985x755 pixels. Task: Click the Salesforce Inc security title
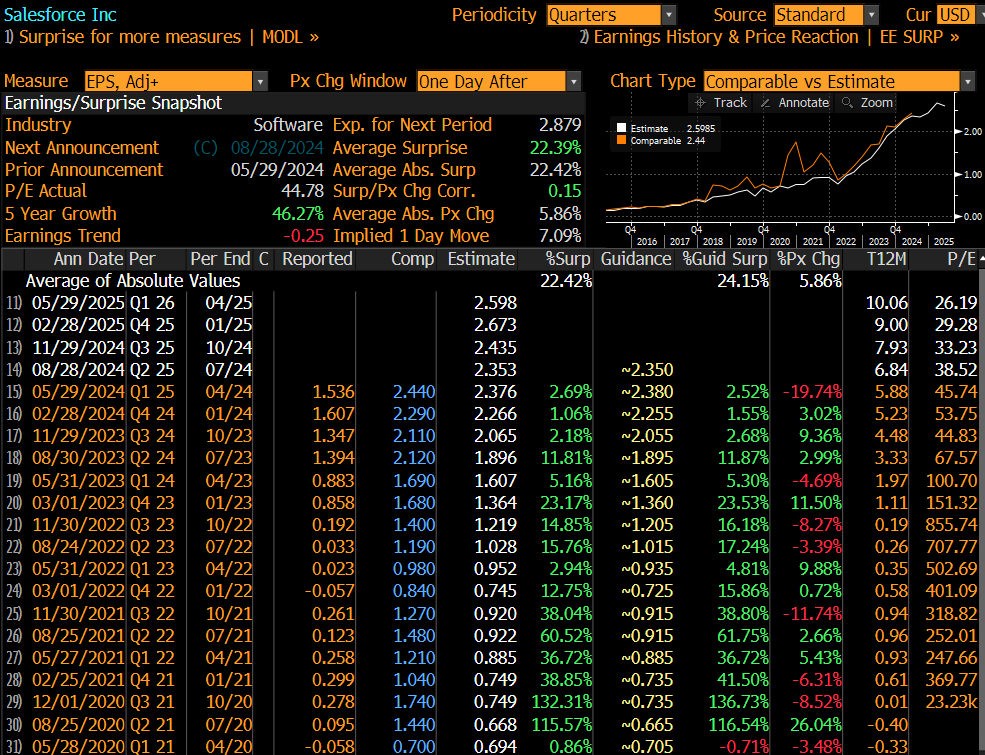point(60,14)
